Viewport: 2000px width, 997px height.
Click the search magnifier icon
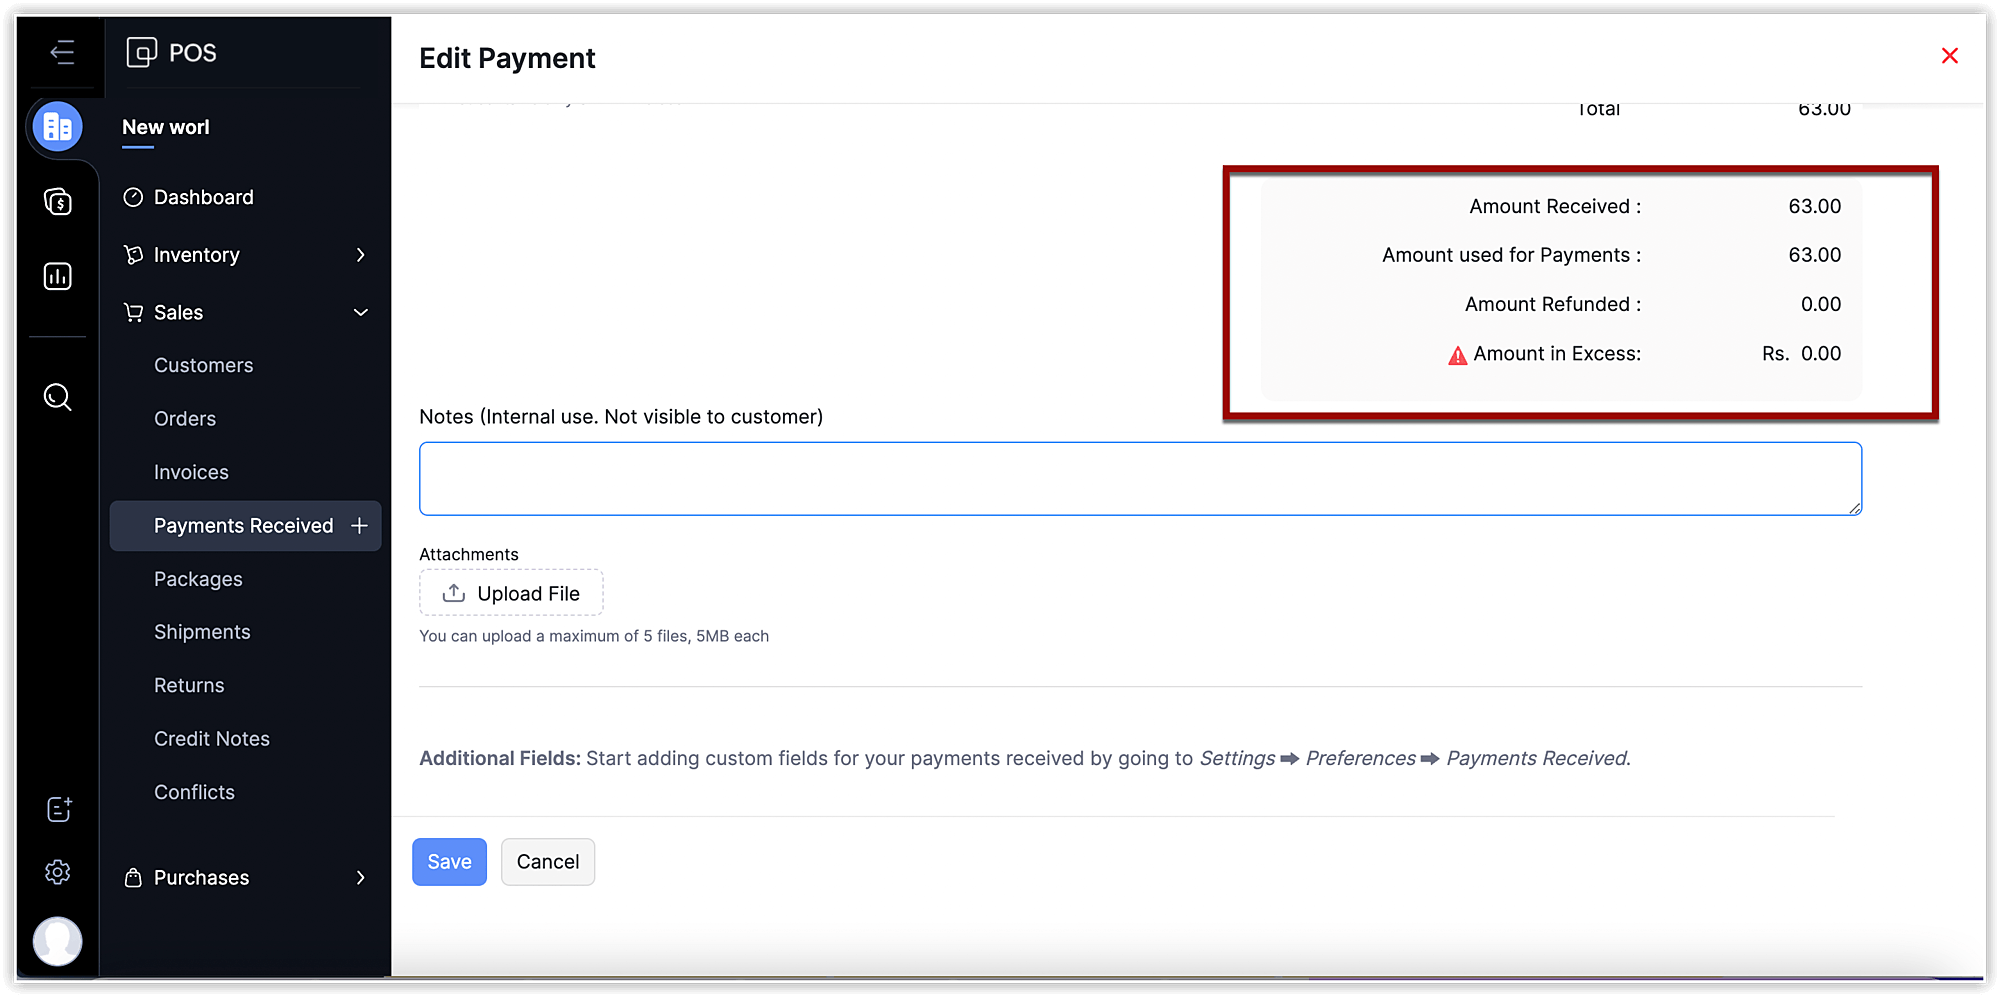(57, 397)
